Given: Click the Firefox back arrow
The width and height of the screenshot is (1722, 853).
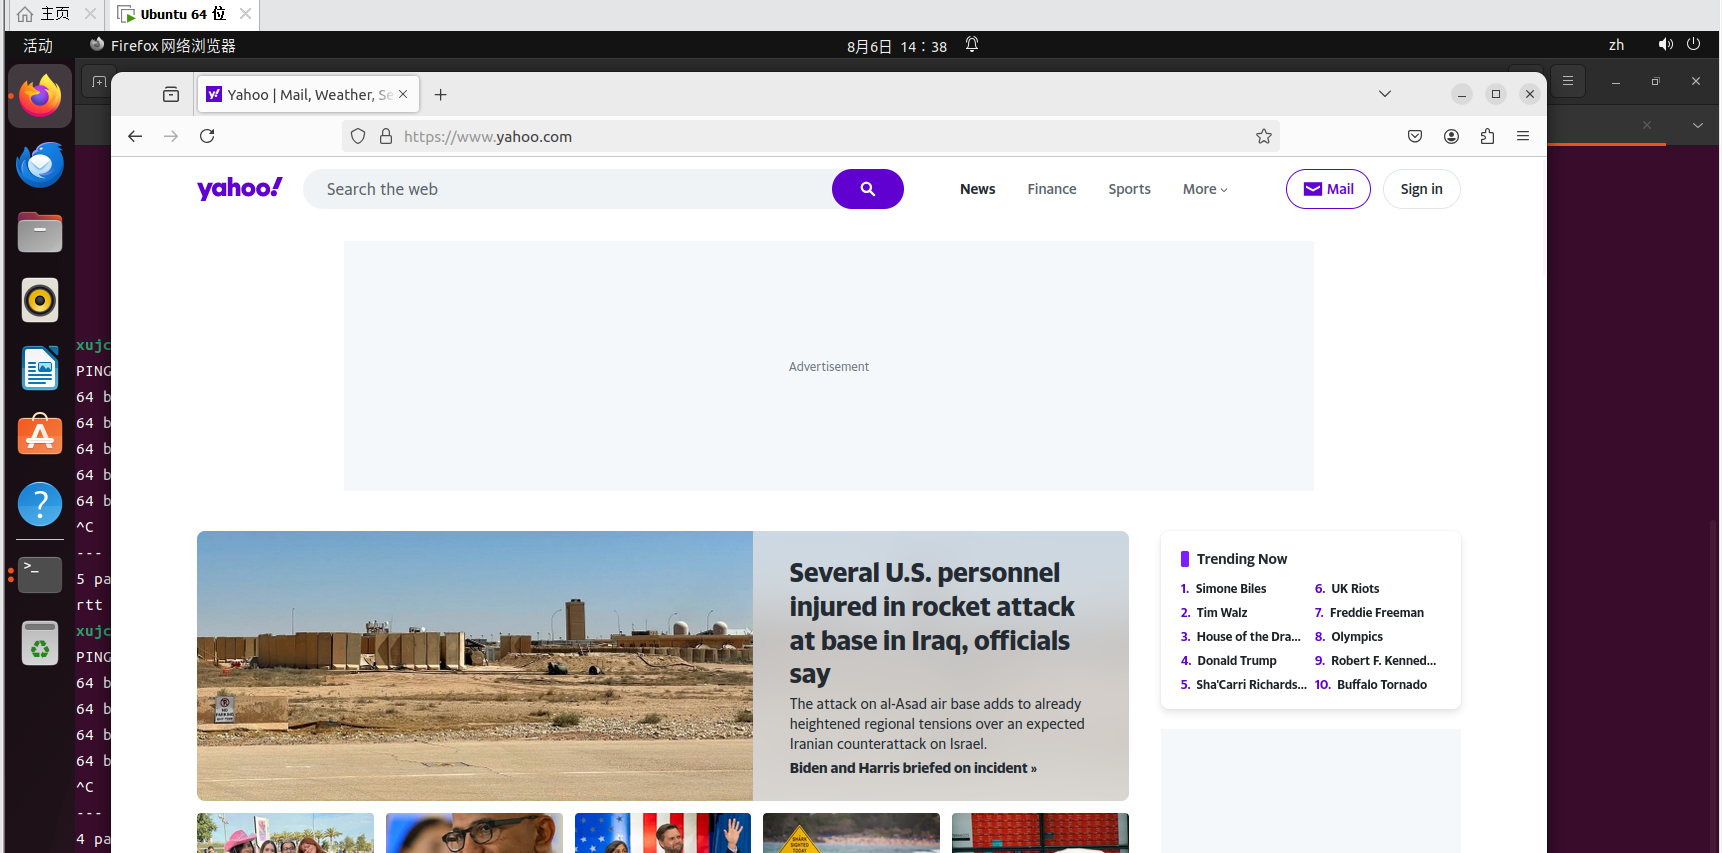Looking at the screenshot, I should tap(135, 136).
